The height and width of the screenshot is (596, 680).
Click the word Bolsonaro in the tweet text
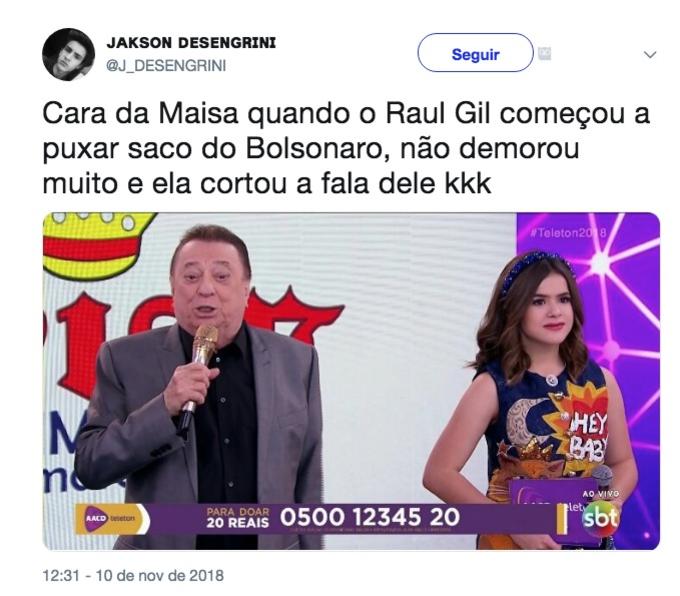coord(316,149)
